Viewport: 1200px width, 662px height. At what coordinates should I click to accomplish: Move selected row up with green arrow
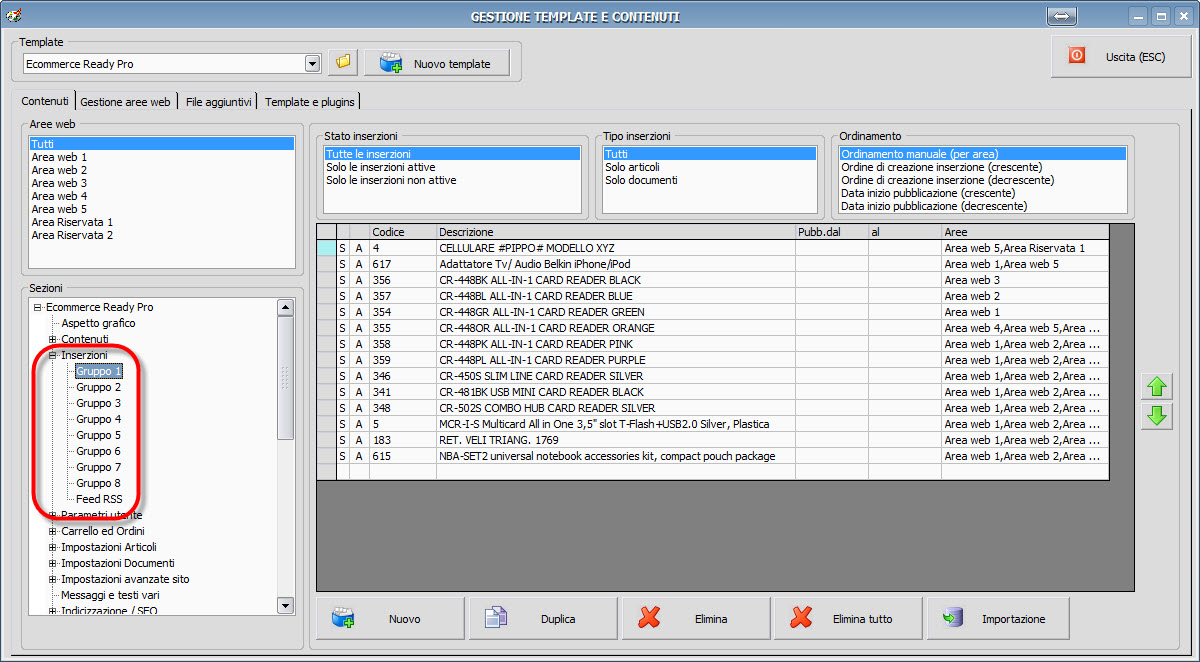1158,386
